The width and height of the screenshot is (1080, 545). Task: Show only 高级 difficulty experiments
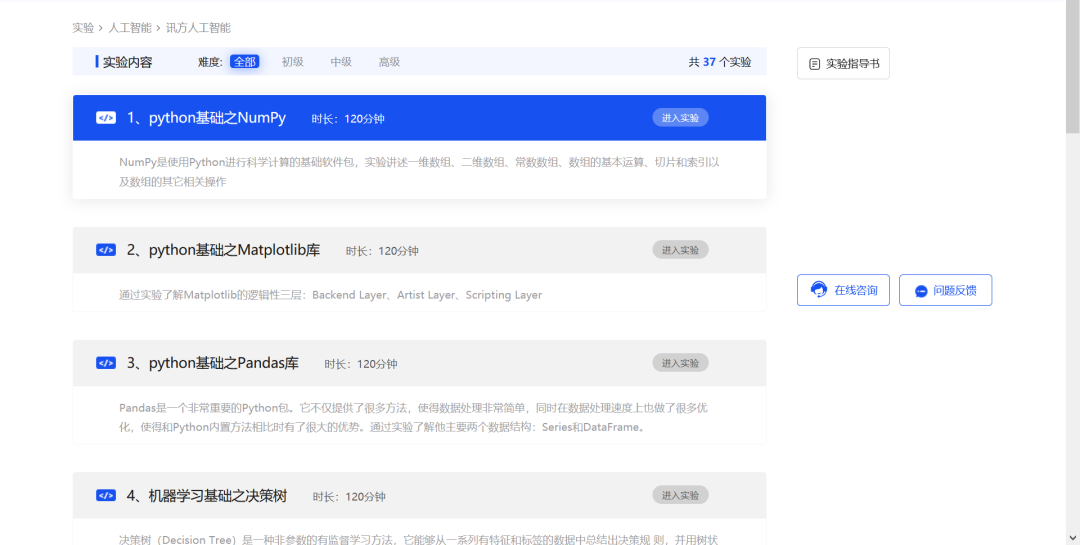389,62
